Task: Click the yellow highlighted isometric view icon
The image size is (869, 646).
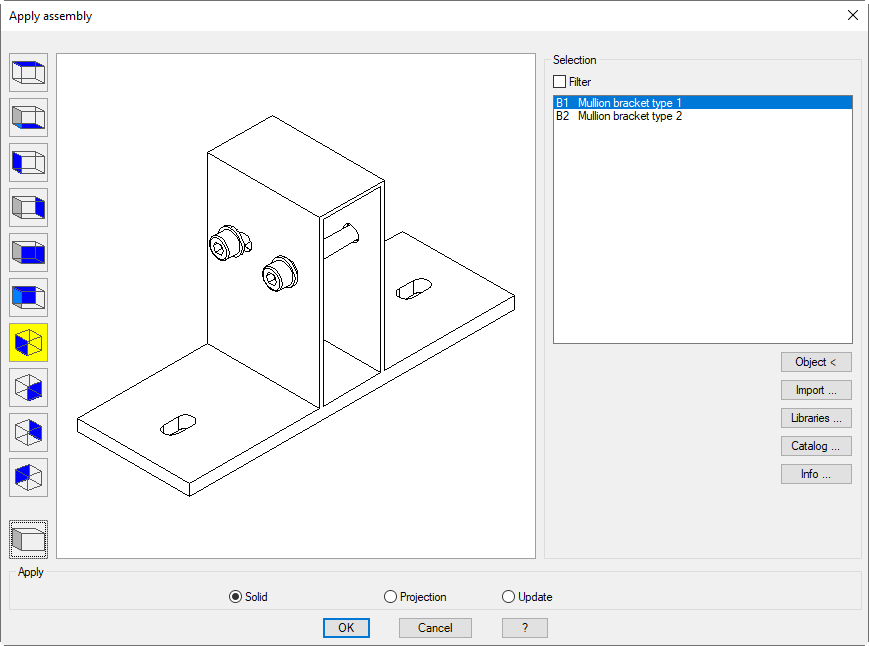Action: pyautogui.click(x=28, y=343)
